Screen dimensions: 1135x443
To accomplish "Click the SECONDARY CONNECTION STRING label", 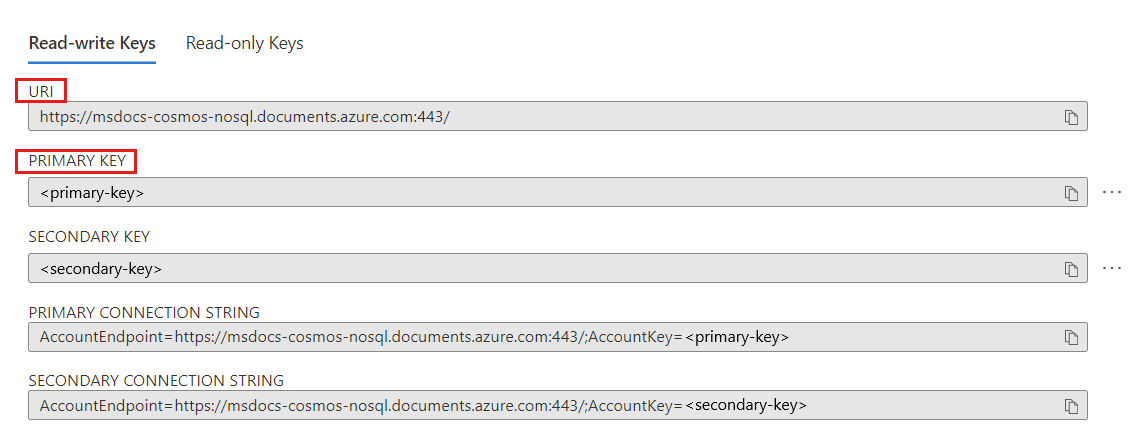I will tap(156, 381).
